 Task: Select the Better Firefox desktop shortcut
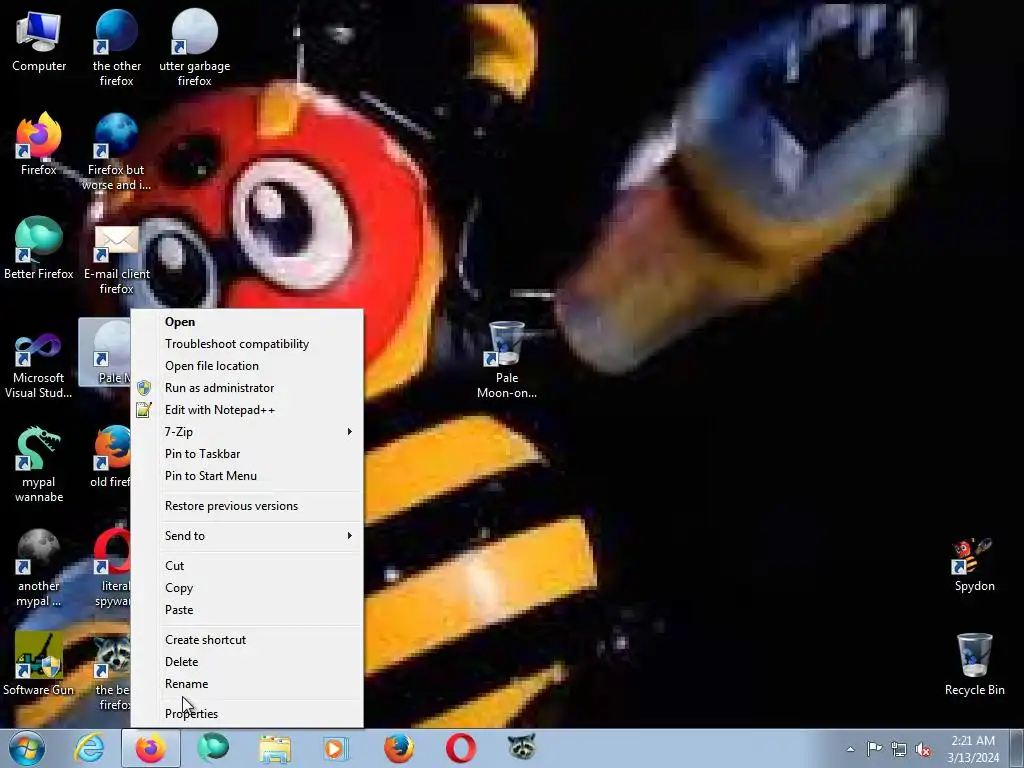pyautogui.click(x=39, y=249)
